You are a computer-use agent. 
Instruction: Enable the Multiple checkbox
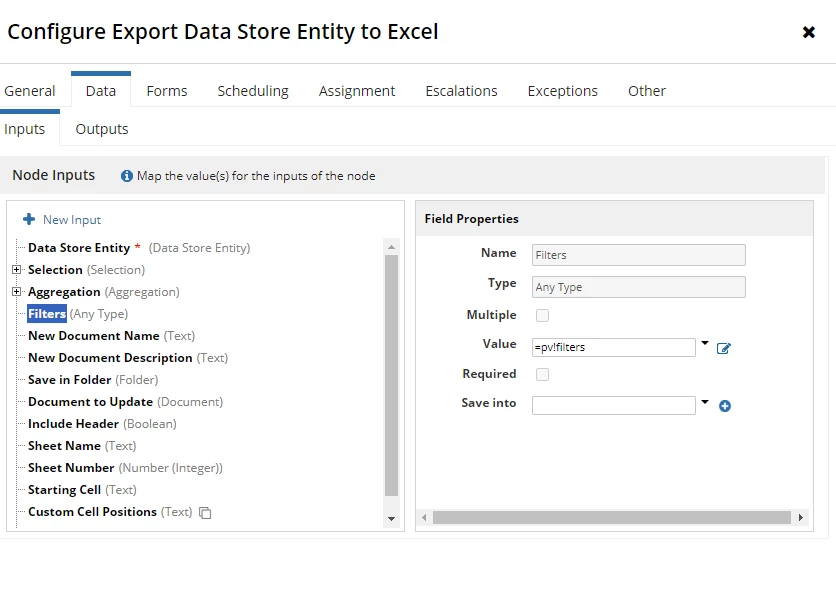click(x=542, y=316)
